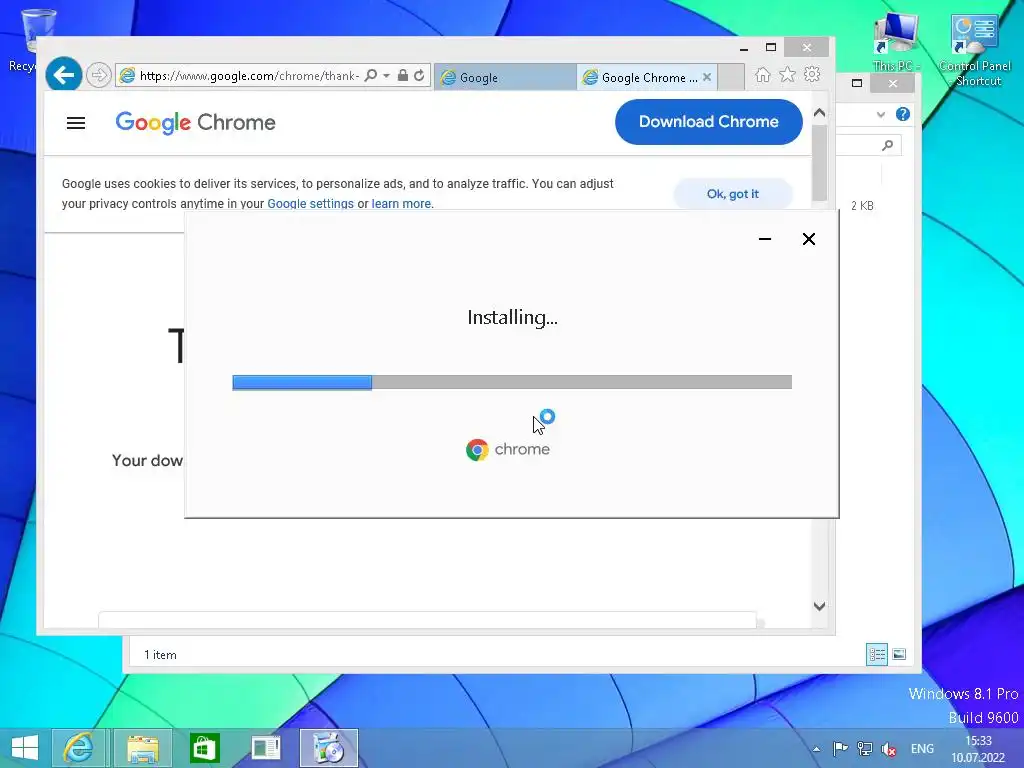Image resolution: width=1024 pixels, height=768 pixels.
Task: Open the Windows Store taskbar icon
Action: [x=204, y=748]
